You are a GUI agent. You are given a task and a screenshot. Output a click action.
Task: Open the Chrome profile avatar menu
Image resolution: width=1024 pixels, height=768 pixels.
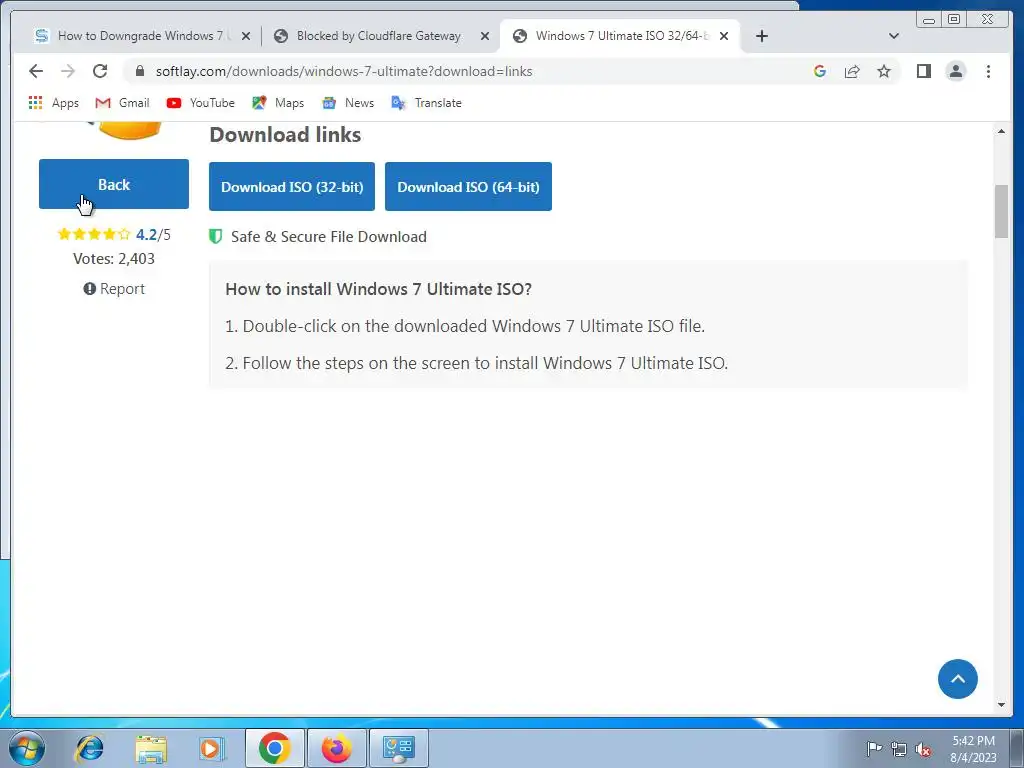coord(956,71)
